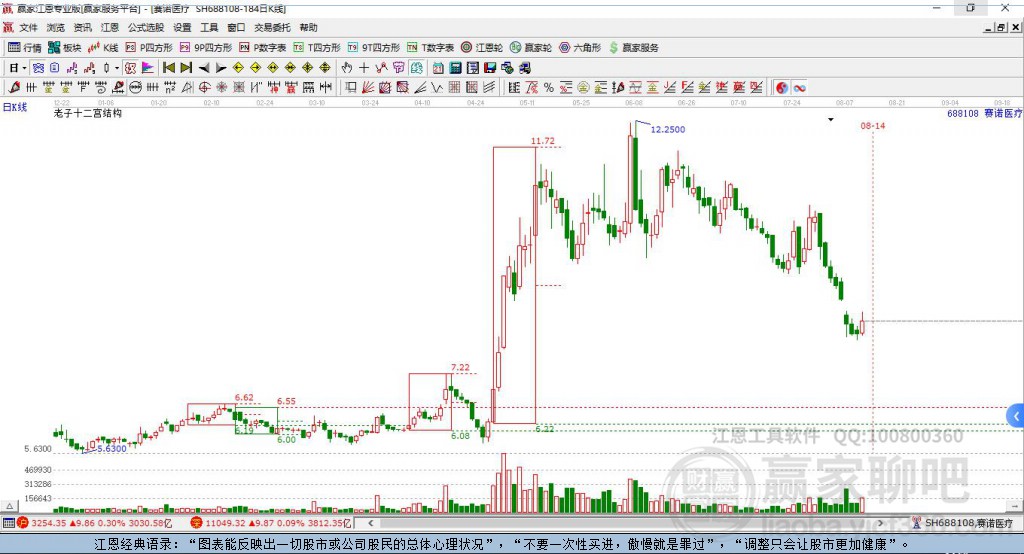The image size is (1024, 554).
Task: Open the candle style dropdown arrow
Action: [x=117, y=68]
